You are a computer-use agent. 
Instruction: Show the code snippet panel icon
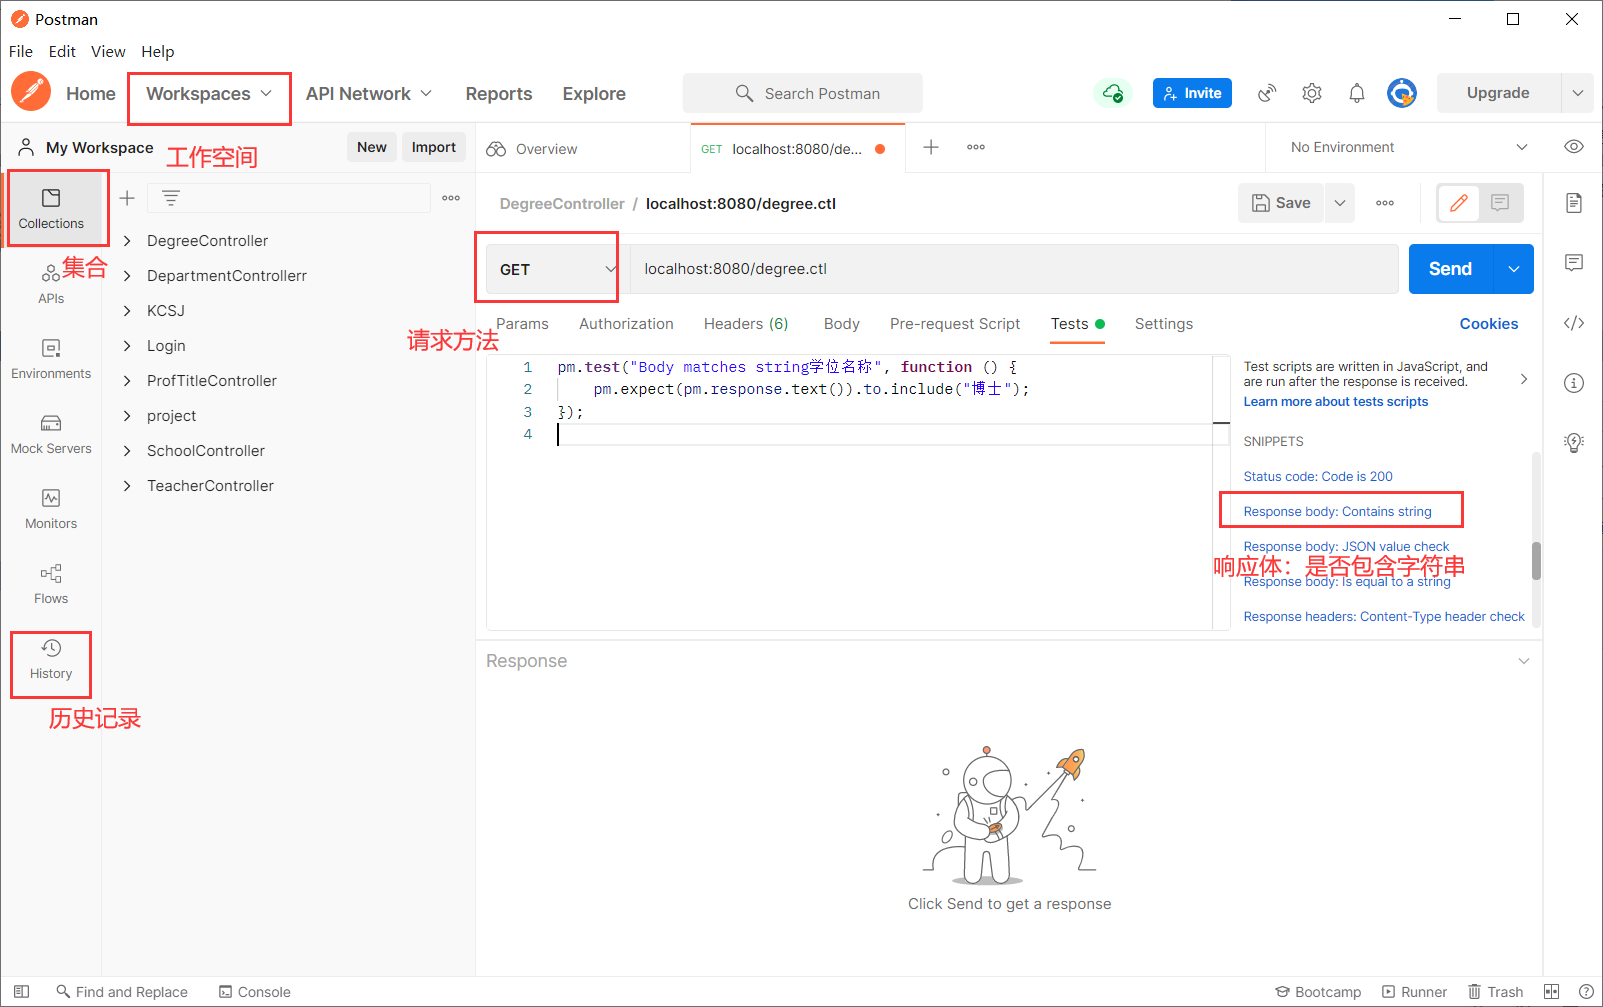(x=1574, y=323)
